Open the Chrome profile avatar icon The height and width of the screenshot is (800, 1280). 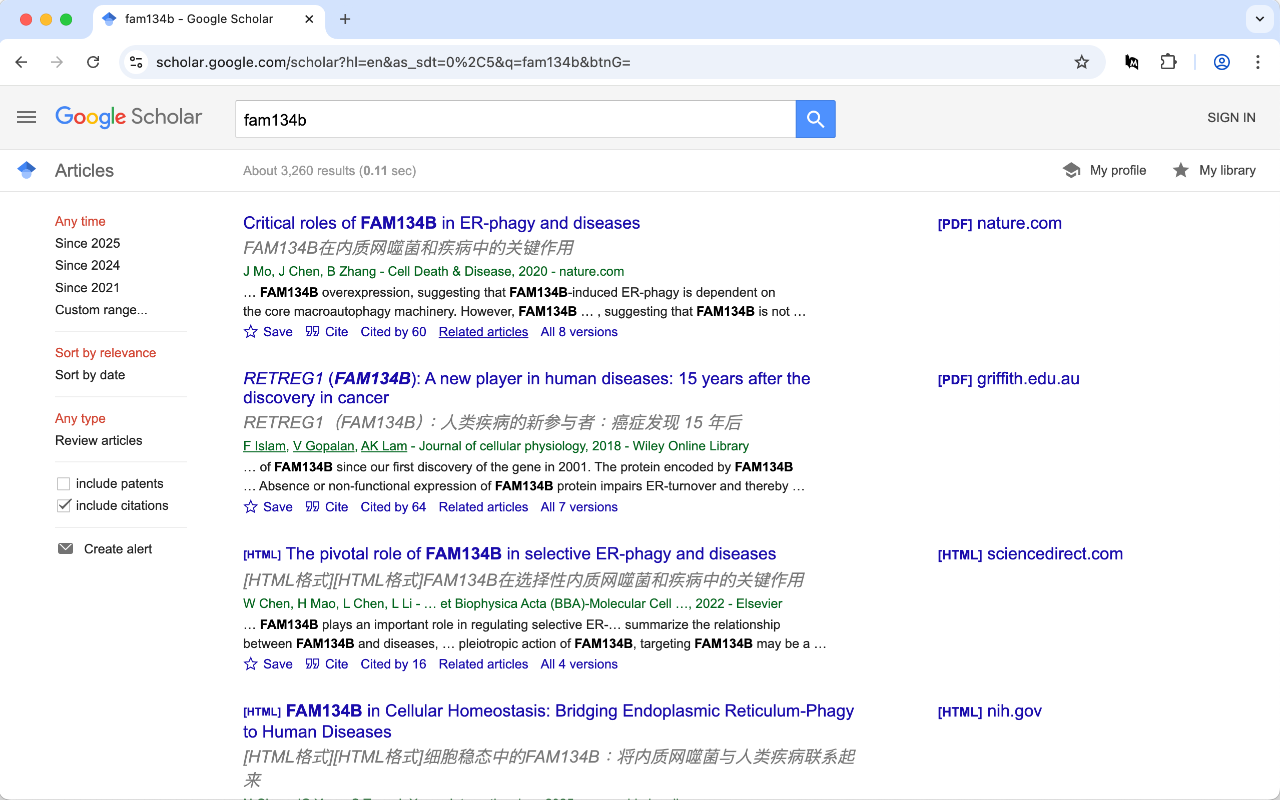pos(1222,62)
